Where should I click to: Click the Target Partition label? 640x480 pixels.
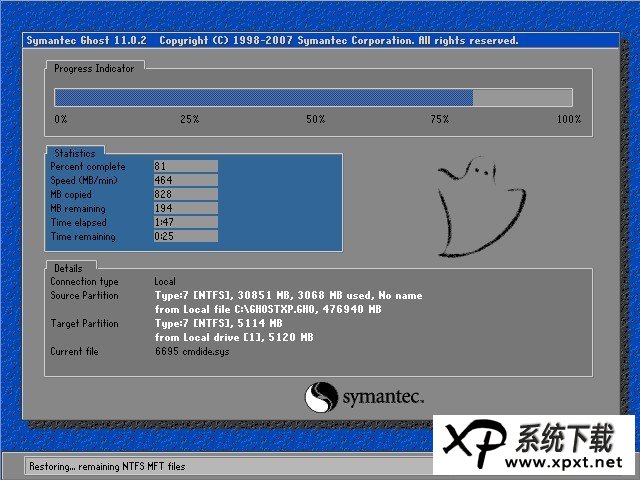click(84, 323)
